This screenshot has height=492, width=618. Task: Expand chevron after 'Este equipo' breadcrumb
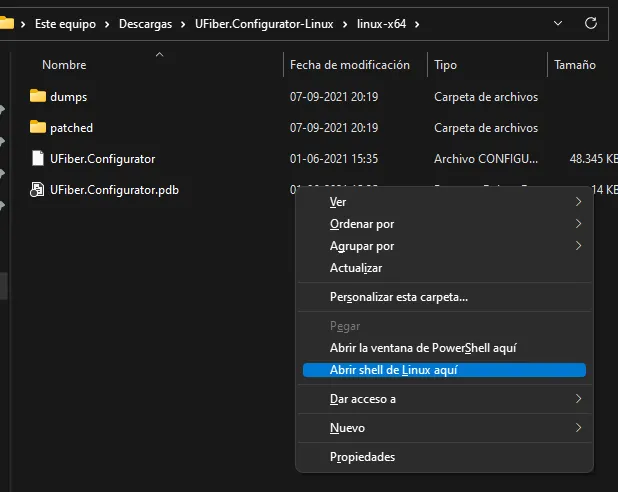point(107,24)
